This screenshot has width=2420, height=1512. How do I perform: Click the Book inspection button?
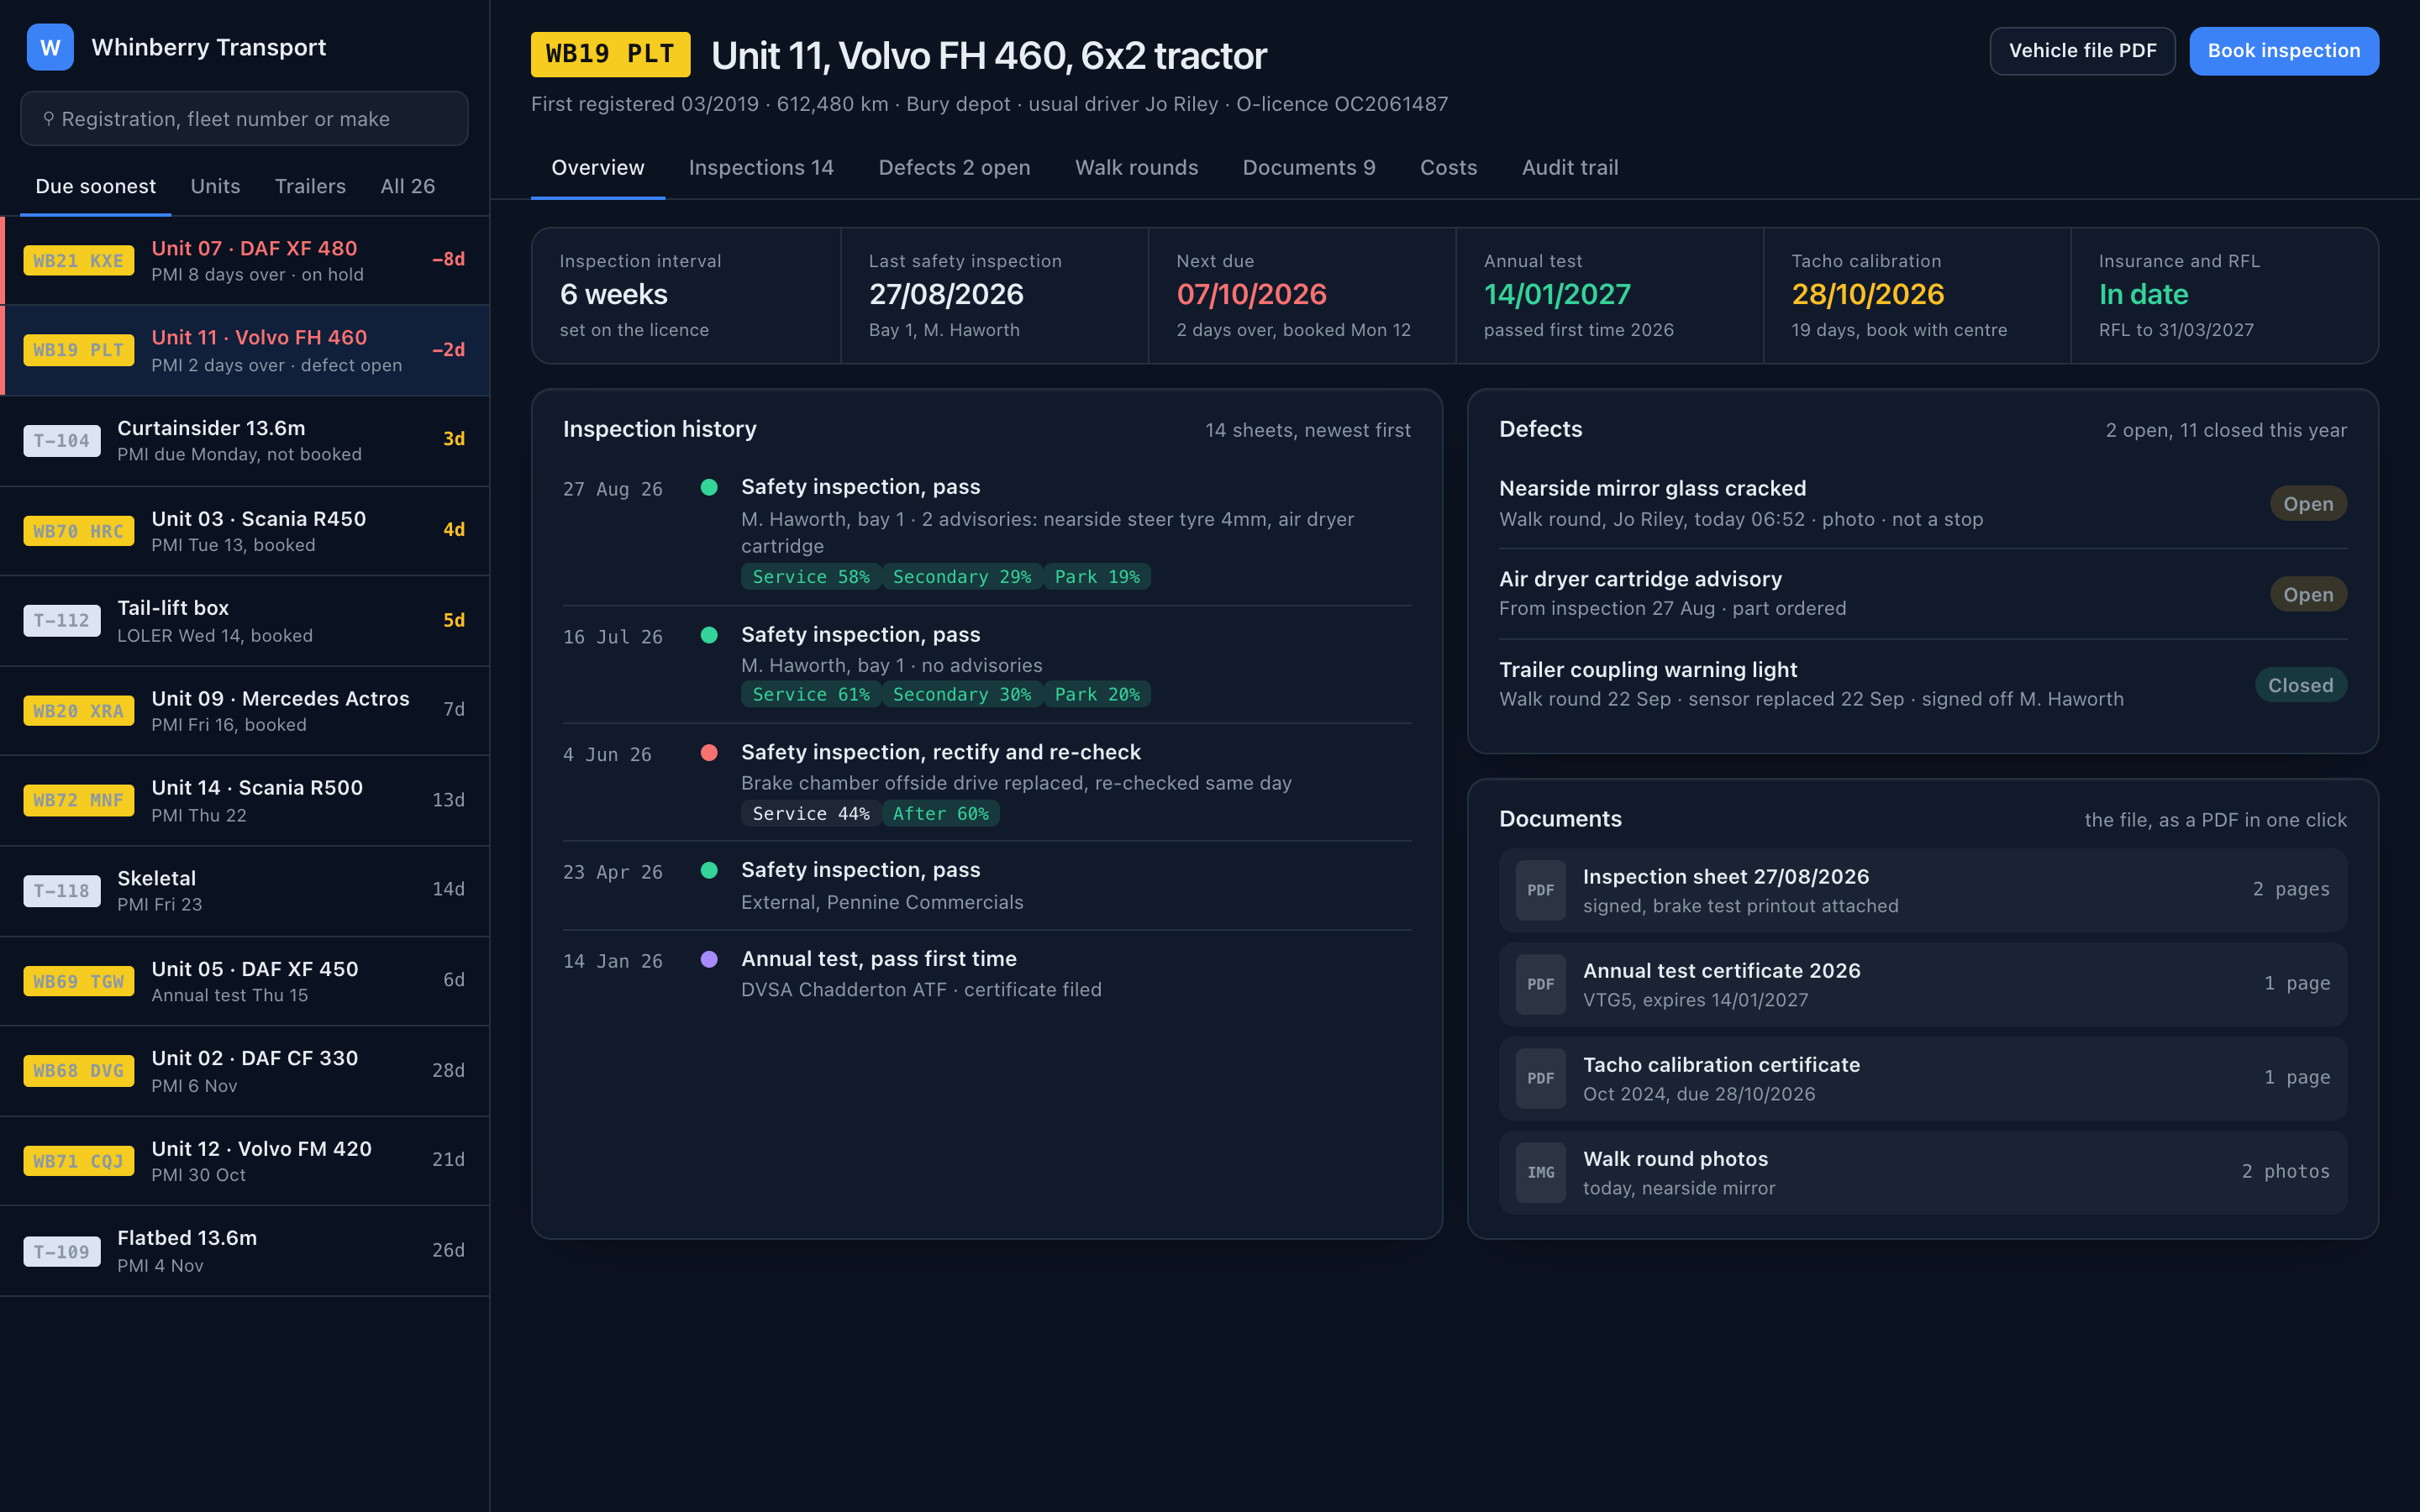click(2284, 51)
